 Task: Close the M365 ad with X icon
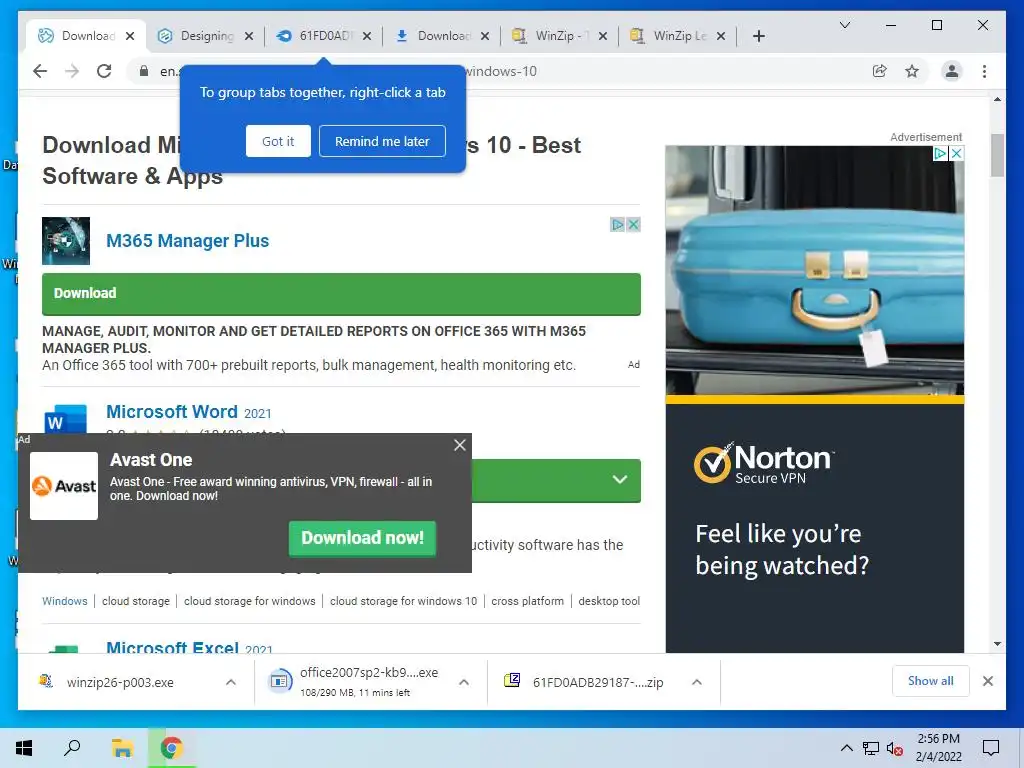[633, 225]
